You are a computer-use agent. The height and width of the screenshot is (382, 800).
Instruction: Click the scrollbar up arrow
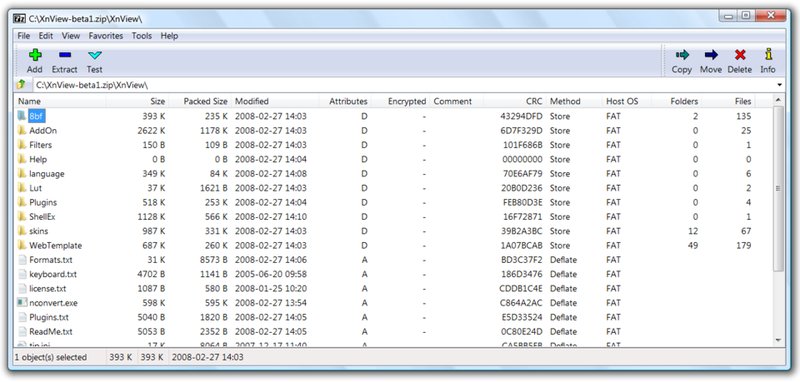[x=778, y=100]
